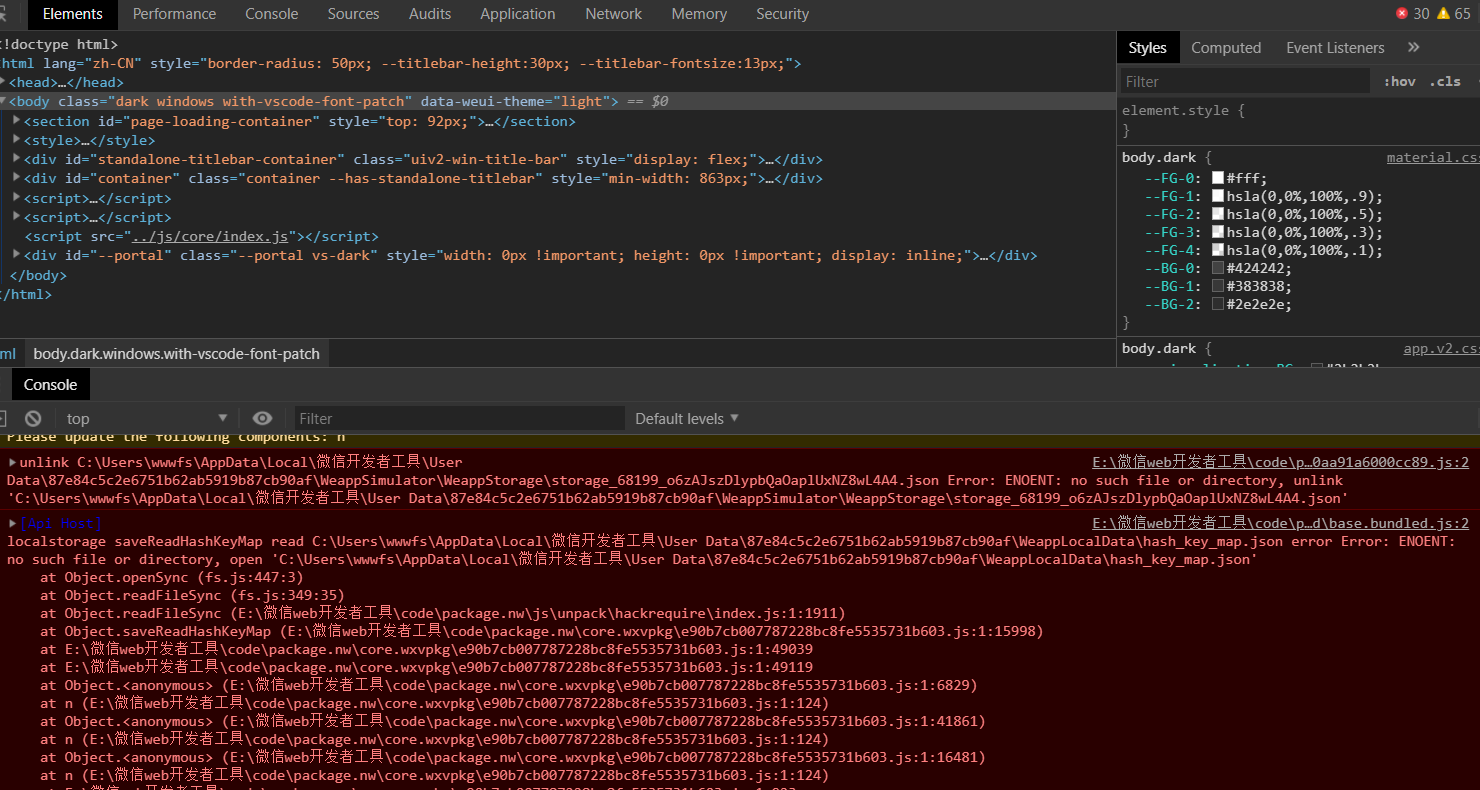Open the Security tab
This screenshot has width=1480, height=790.
pos(782,14)
